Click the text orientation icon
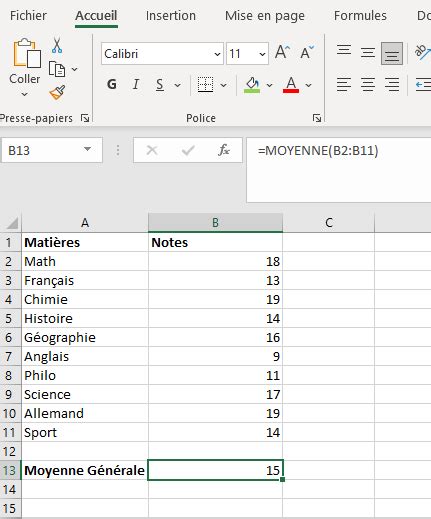Image resolution: width=431 pixels, height=519 pixels. click(422, 52)
